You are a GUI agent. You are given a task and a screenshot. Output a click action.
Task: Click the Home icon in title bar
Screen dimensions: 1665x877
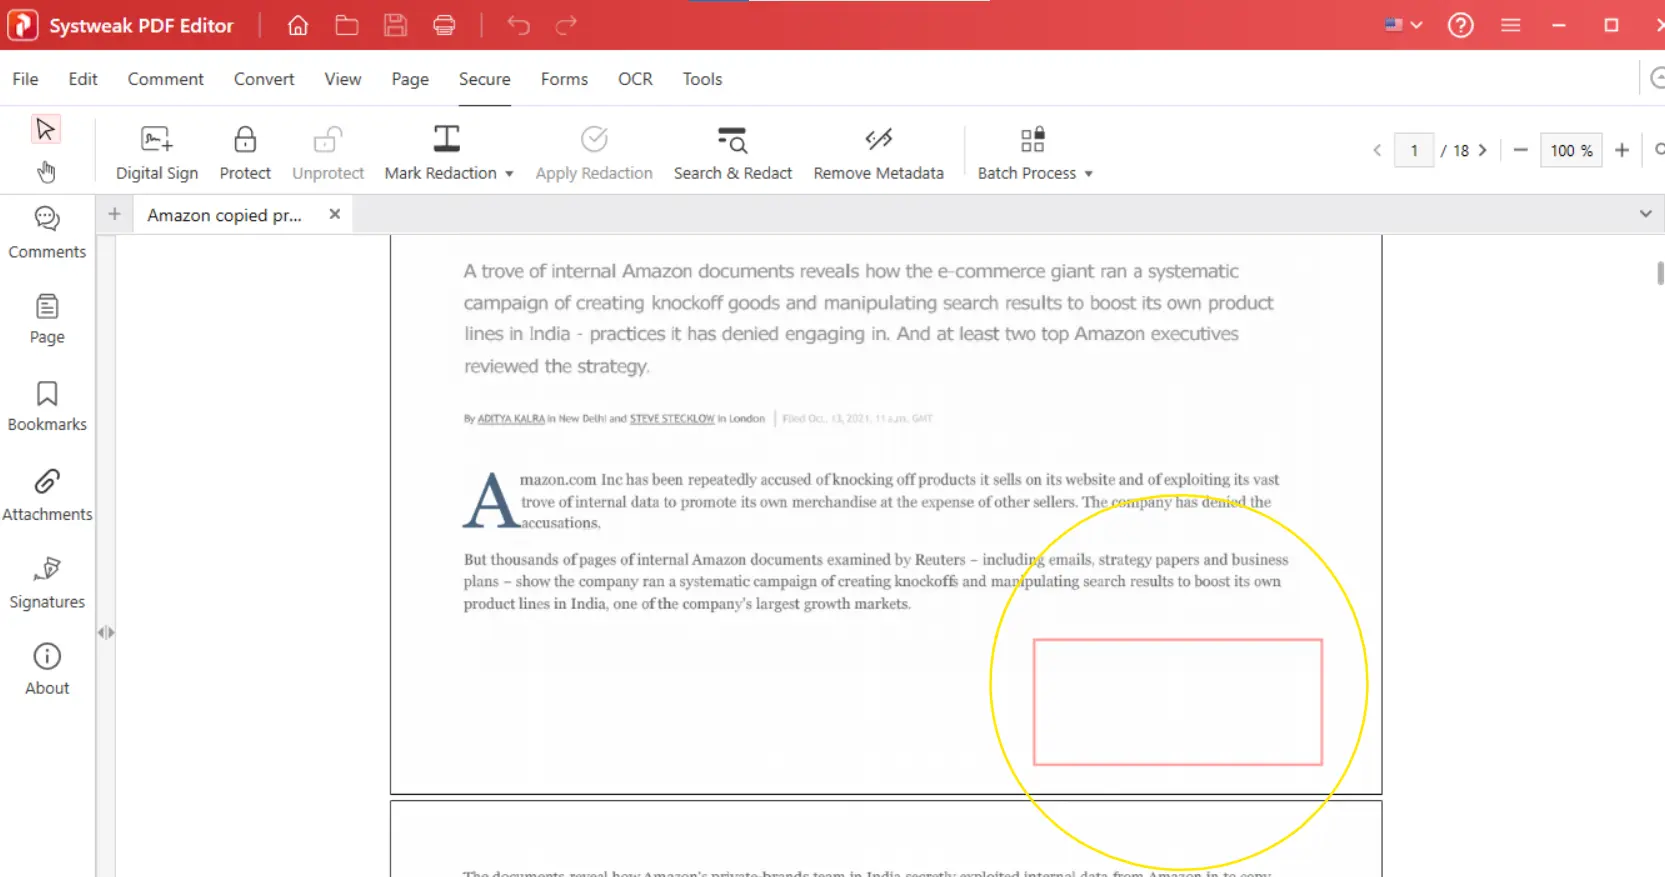click(x=298, y=25)
